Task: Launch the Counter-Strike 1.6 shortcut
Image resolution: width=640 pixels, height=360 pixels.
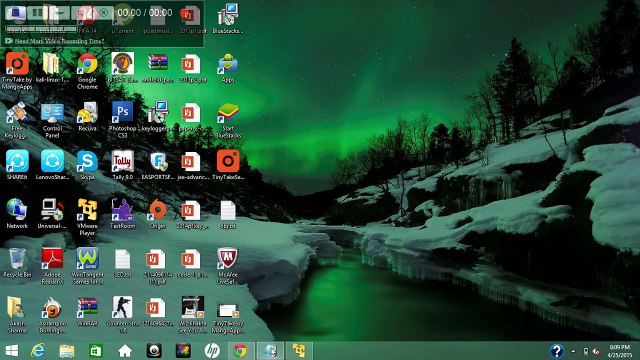Action: pyautogui.click(x=122, y=314)
